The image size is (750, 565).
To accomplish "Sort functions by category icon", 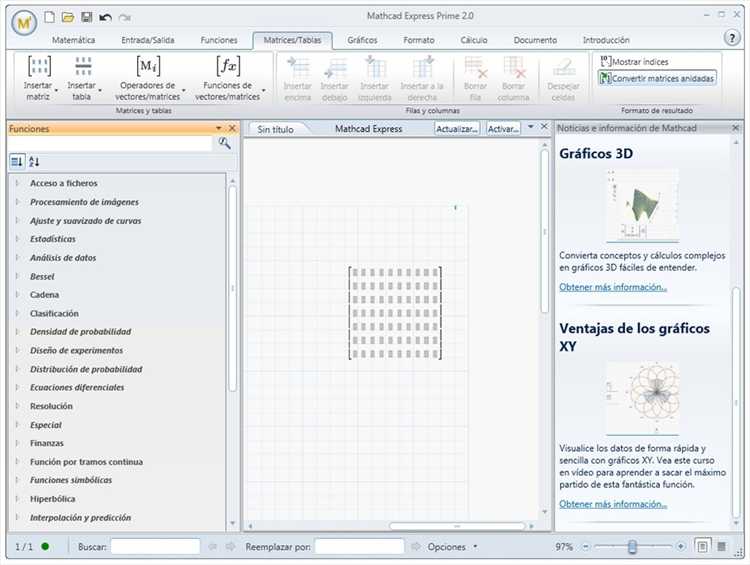I will (17, 162).
